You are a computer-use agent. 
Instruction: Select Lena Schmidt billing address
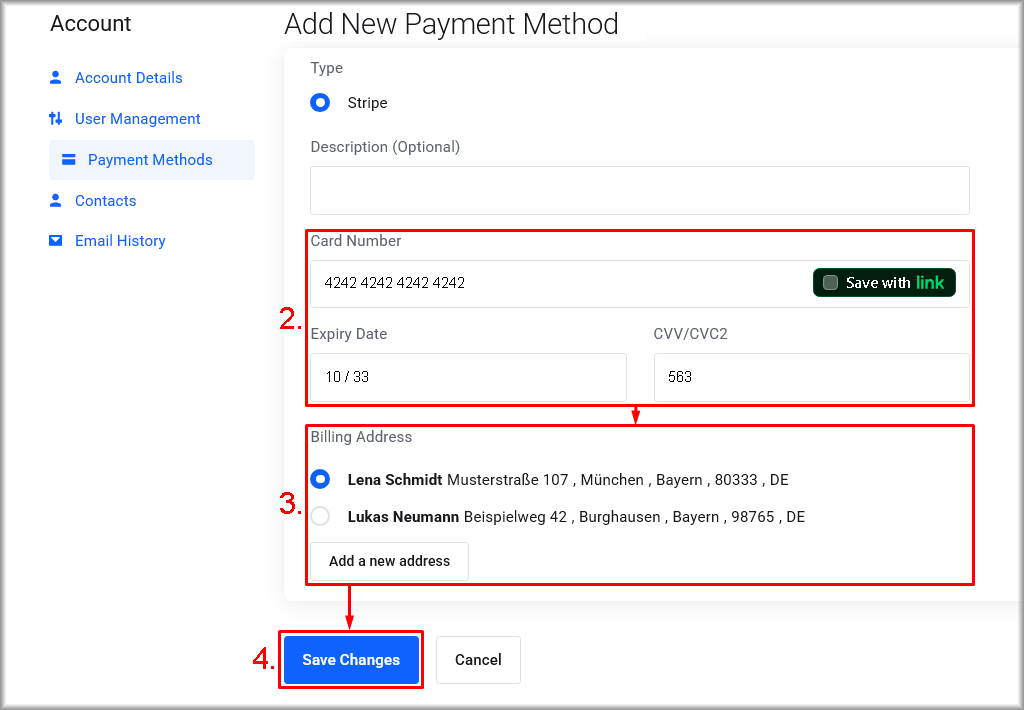coord(320,479)
